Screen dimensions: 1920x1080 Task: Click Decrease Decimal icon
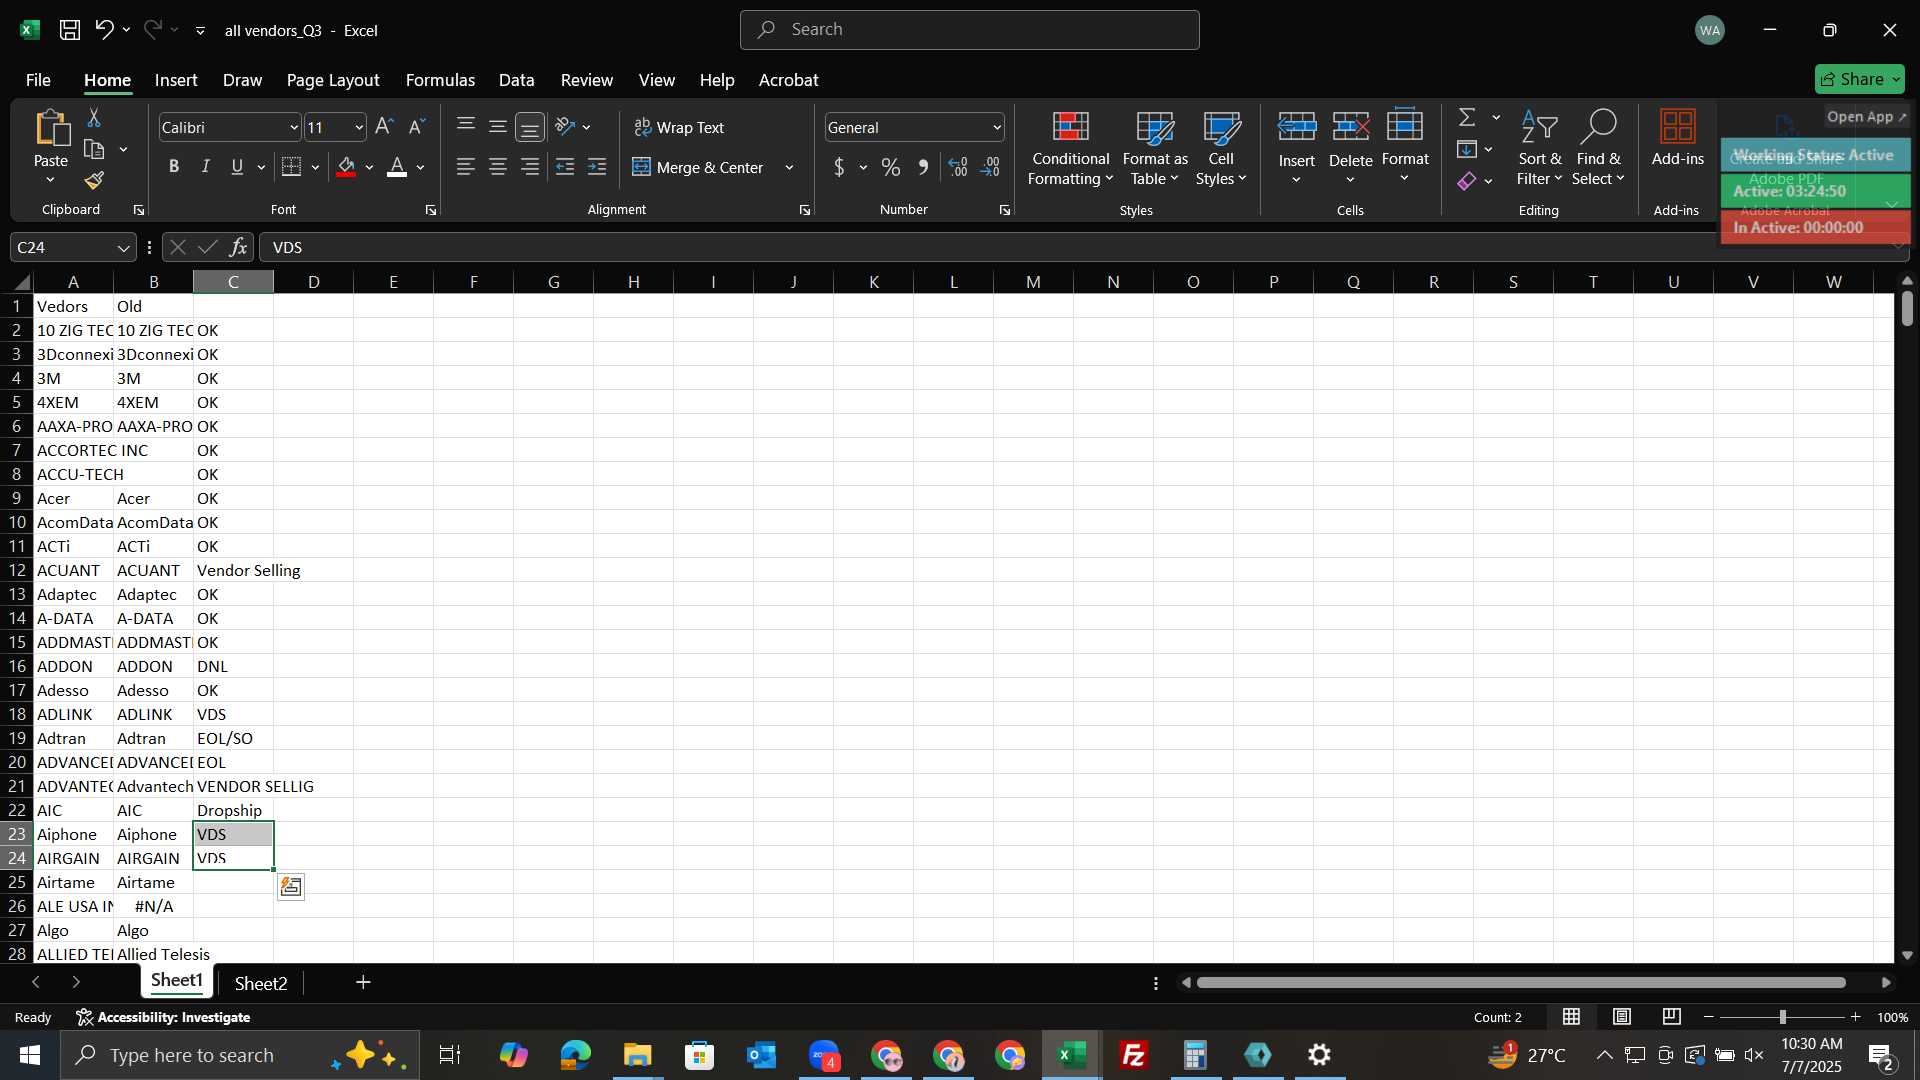coord(990,167)
